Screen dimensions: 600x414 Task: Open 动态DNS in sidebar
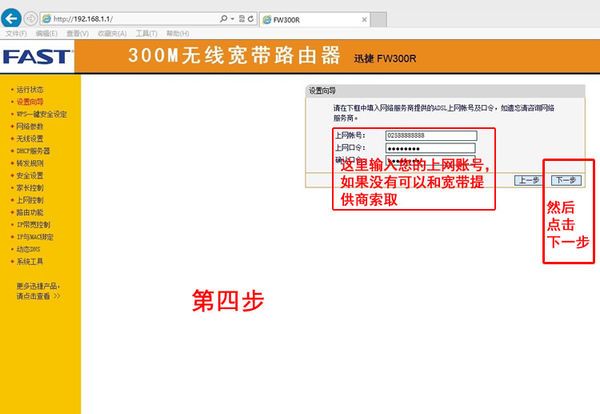[28, 249]
